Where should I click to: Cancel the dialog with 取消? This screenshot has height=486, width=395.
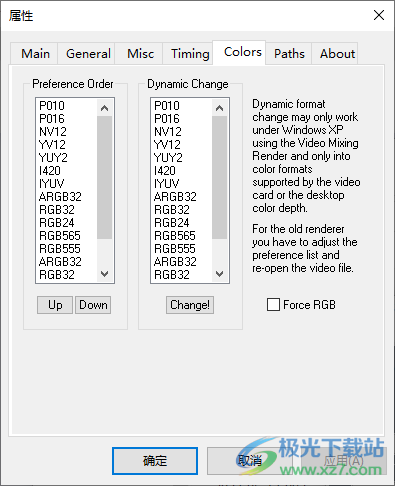pyautogui.click(x=250, y=461)
